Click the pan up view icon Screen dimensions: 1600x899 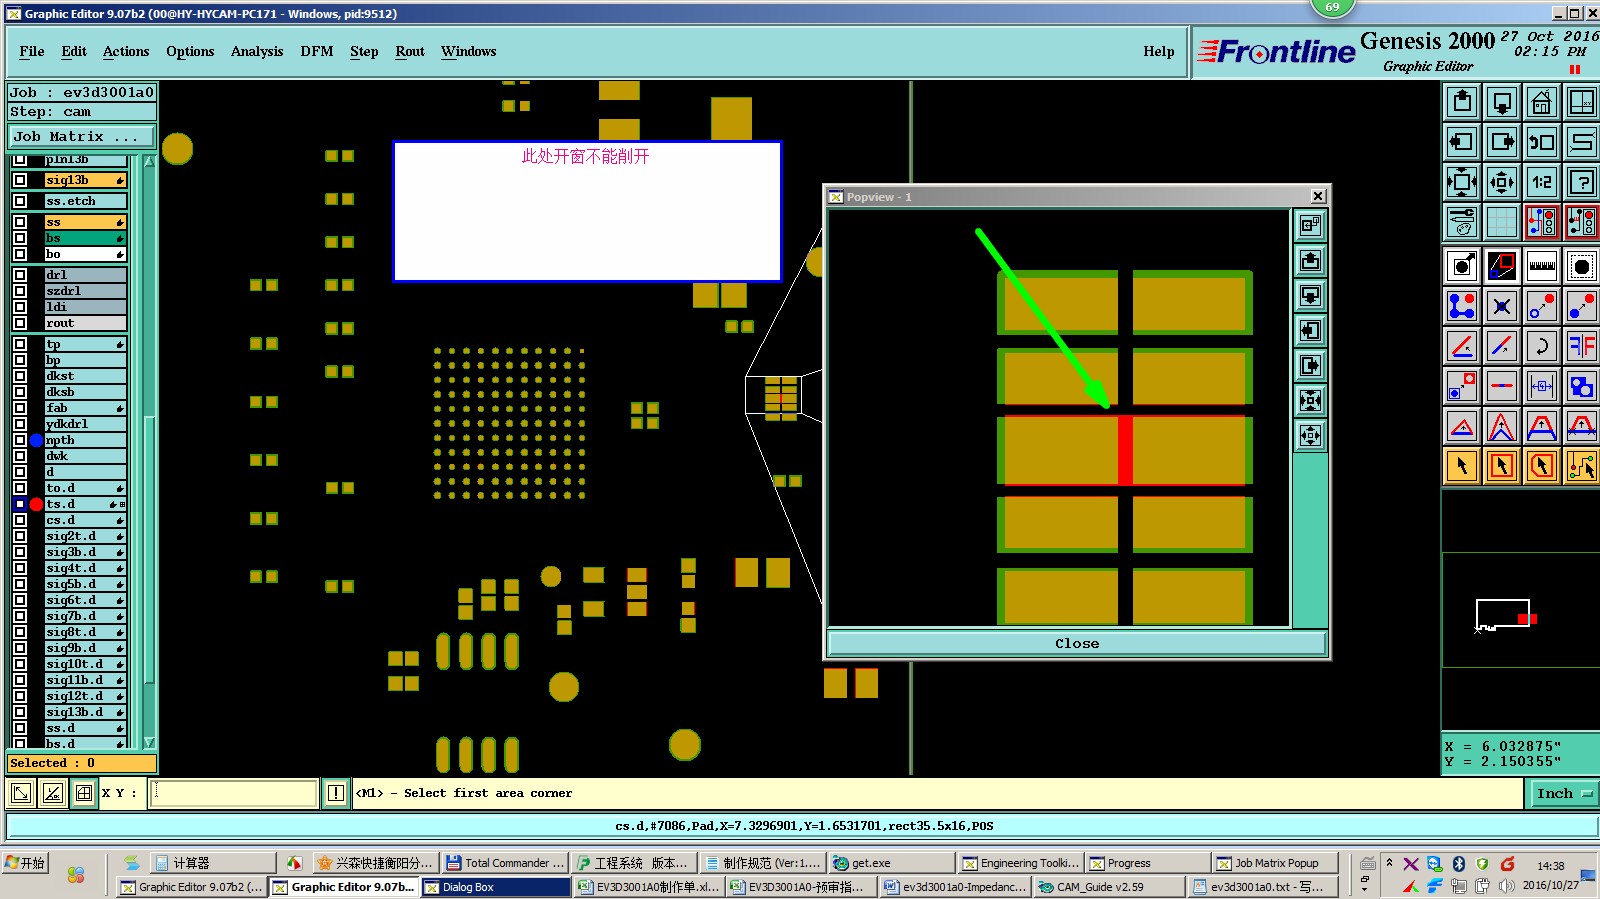click(x=1462, y=102)
